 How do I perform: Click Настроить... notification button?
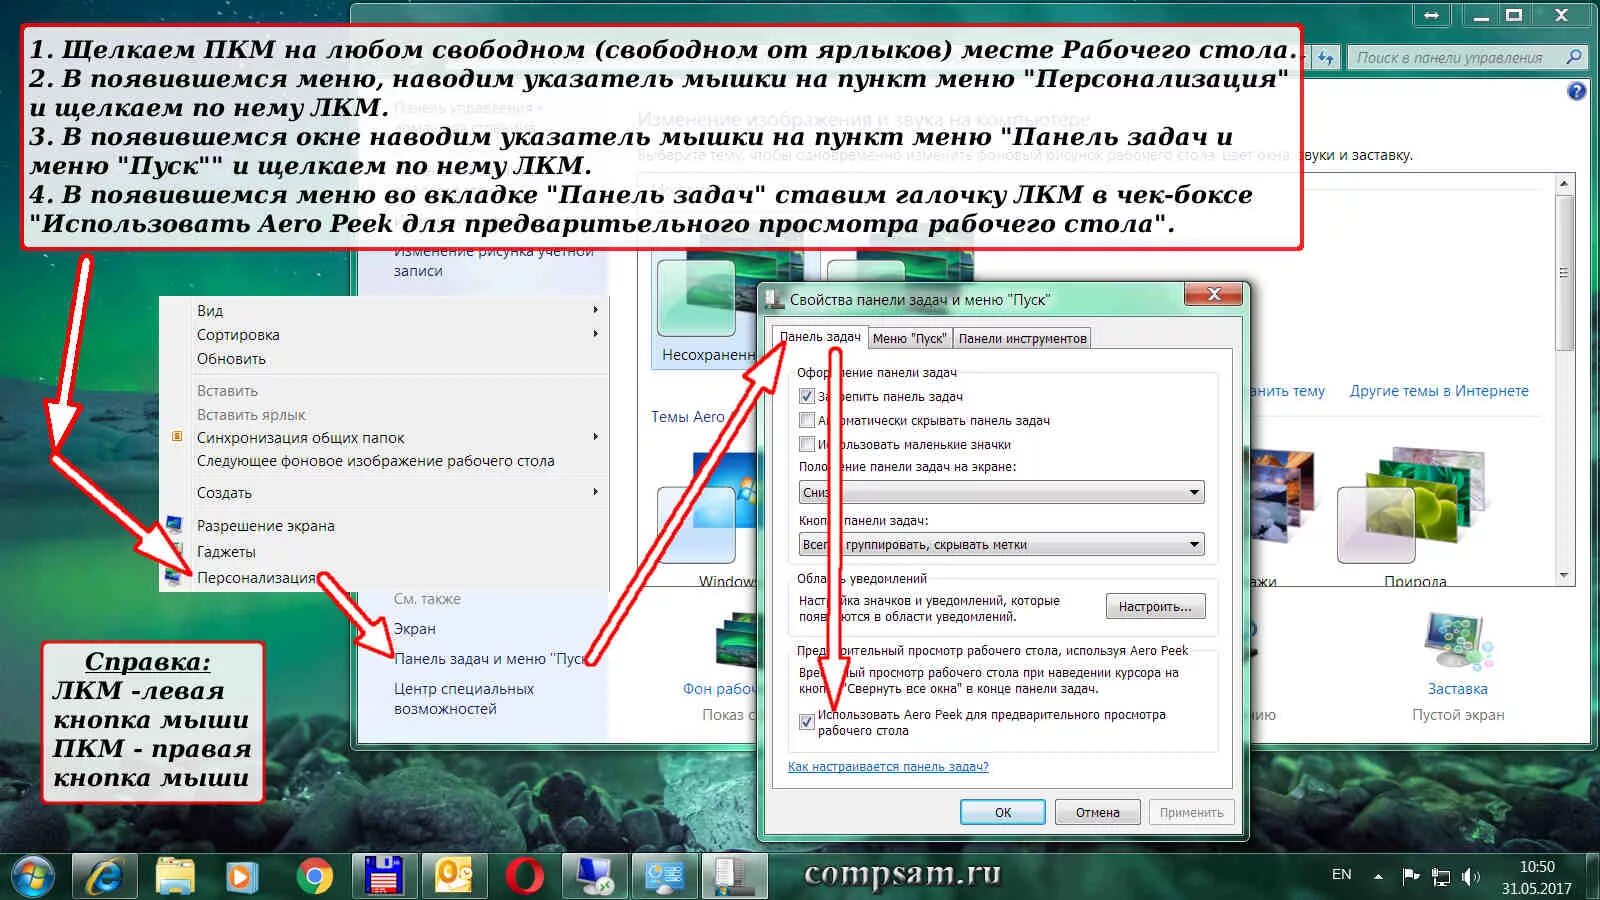click(x=1155, y=606)
